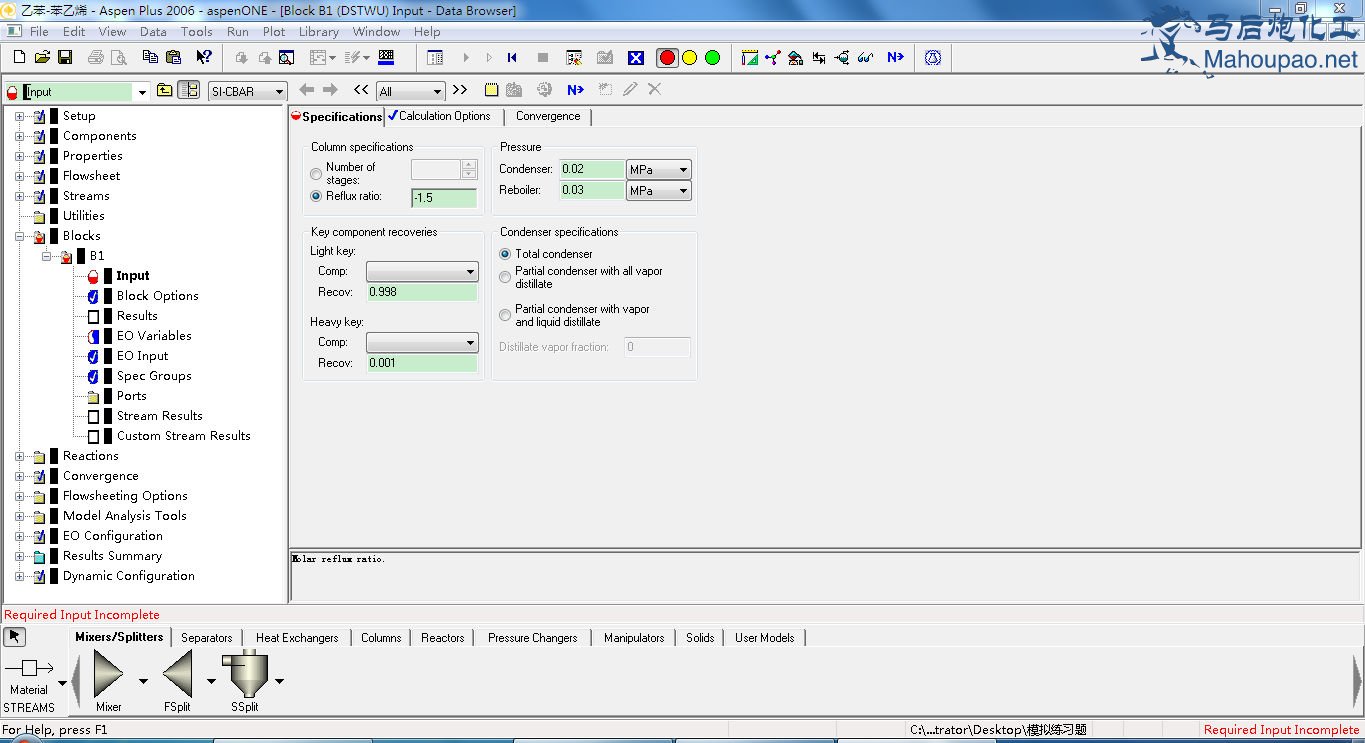Expand the Setup tree node
This screenshot has width=1365, height=743.
[19, 116]
